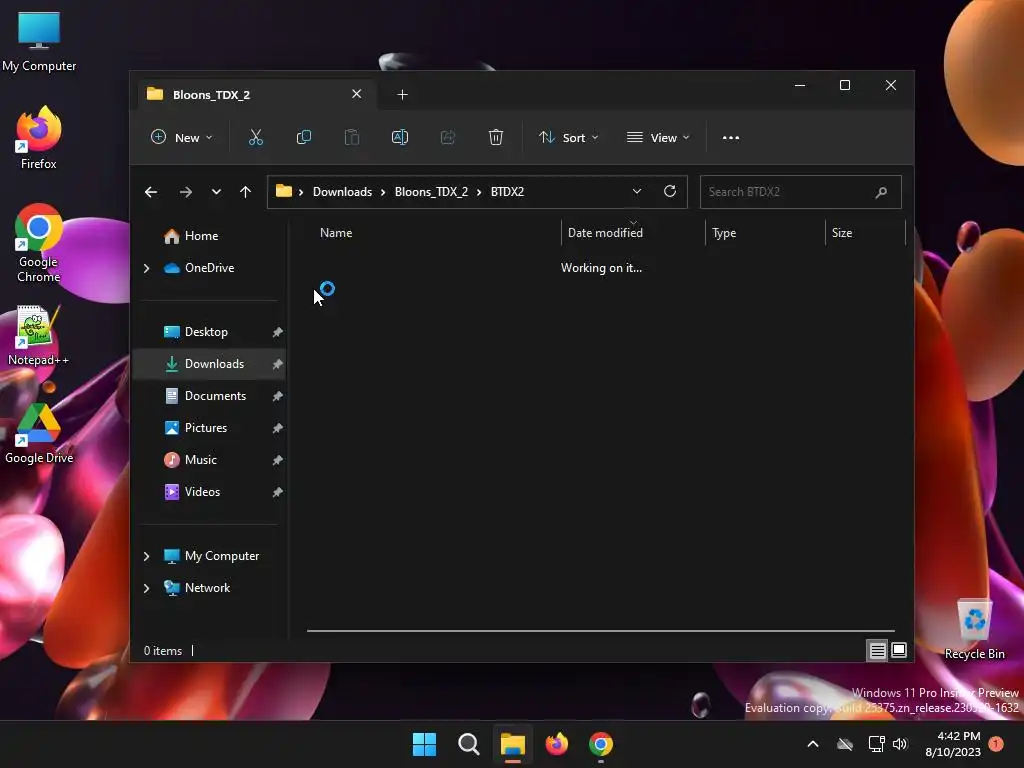Sort by Type column header

point(765,233)
